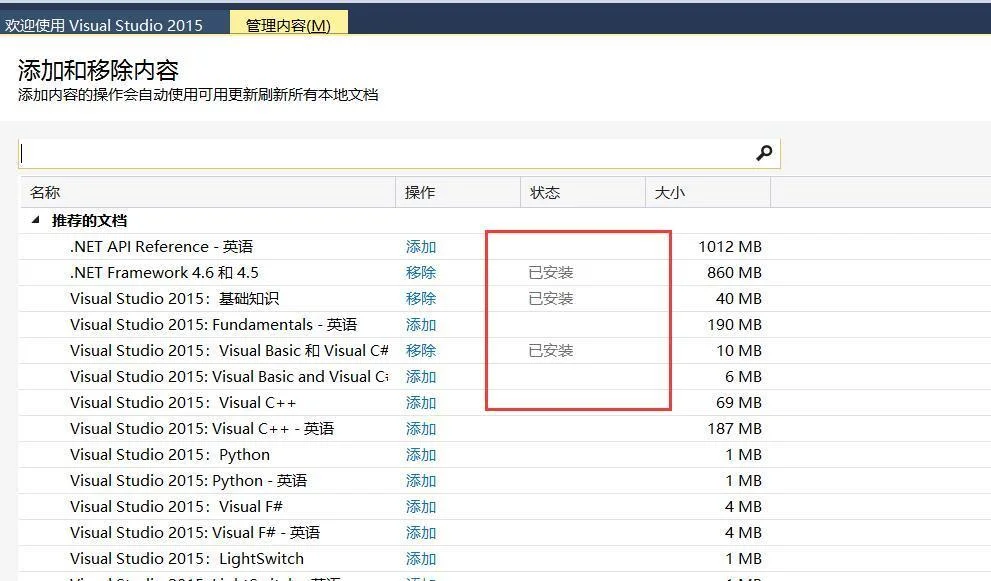Click the 860 MB size value

pos(734,272)
